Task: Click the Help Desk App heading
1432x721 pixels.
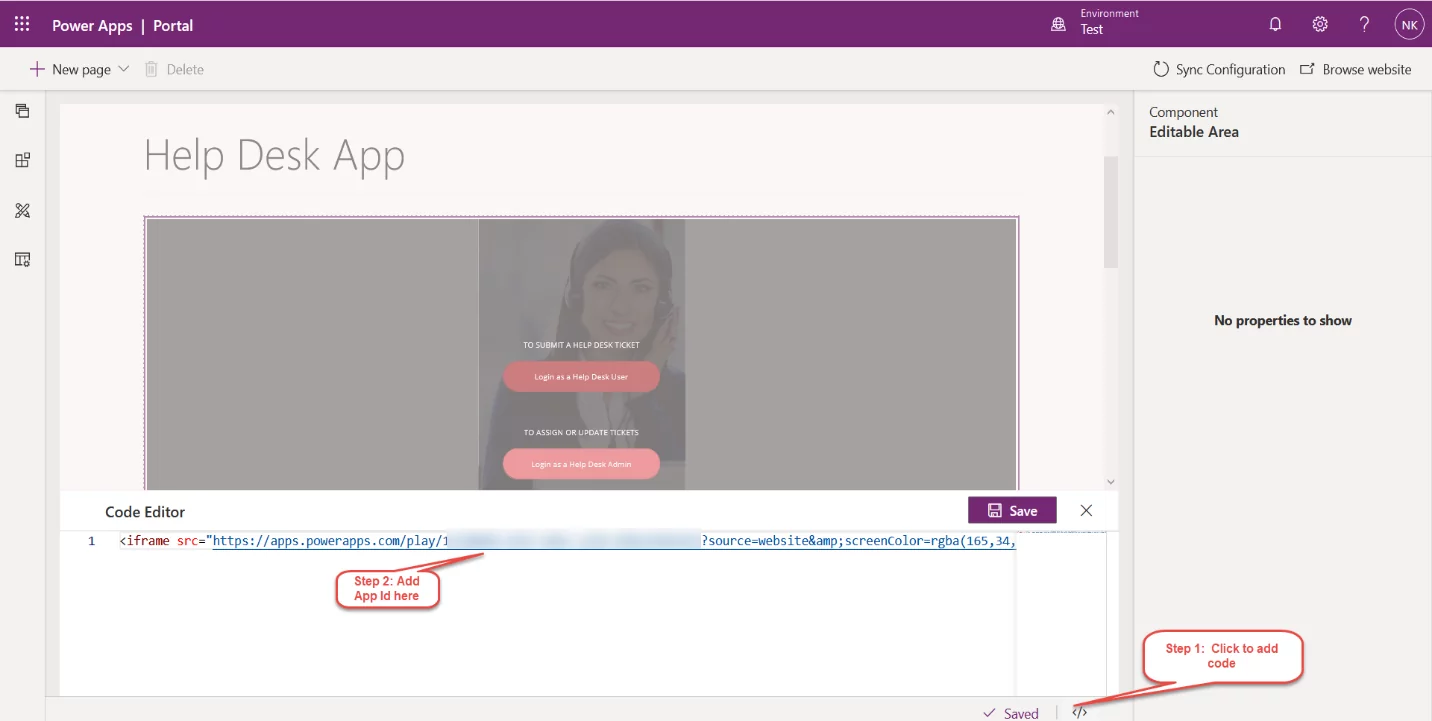Action: [274, 155]
